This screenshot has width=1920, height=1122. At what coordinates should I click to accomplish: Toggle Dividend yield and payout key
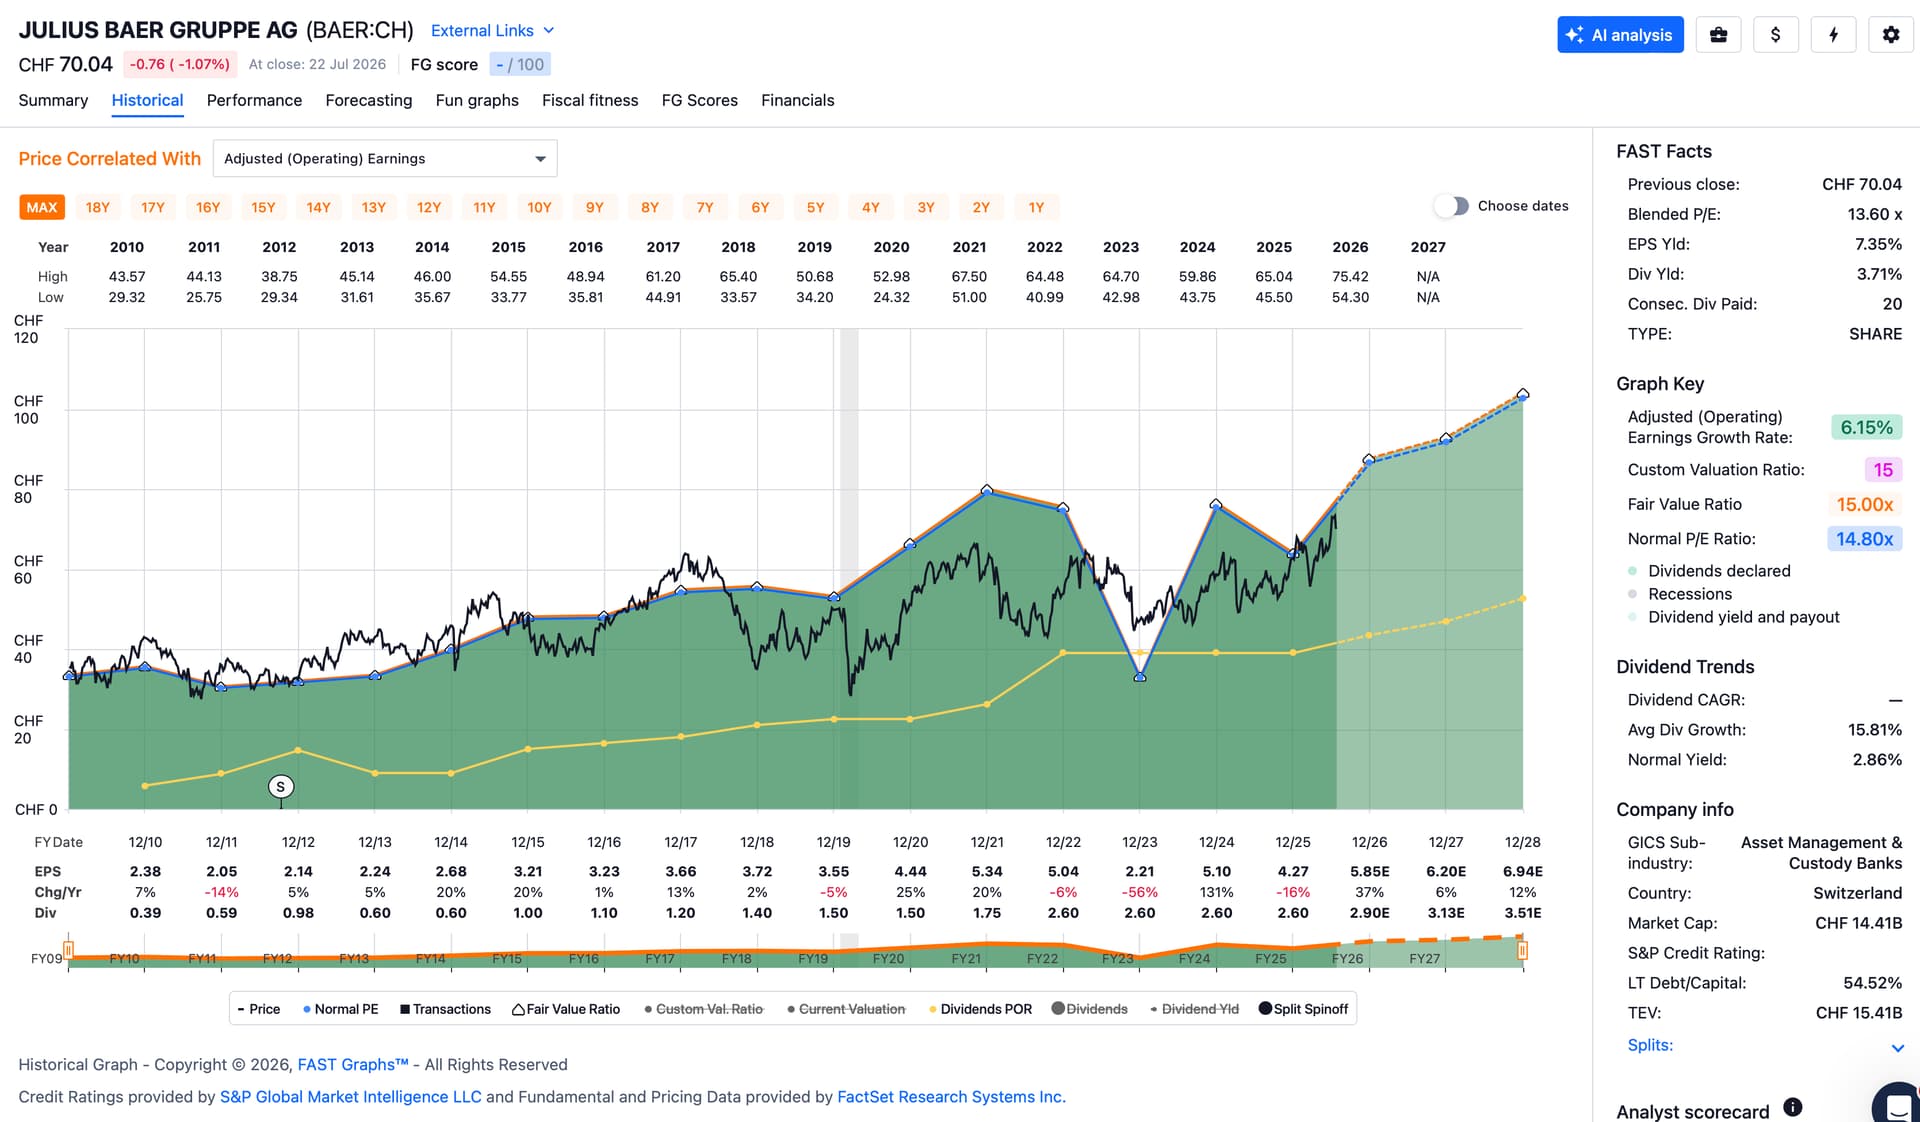tap(1733, 617)
